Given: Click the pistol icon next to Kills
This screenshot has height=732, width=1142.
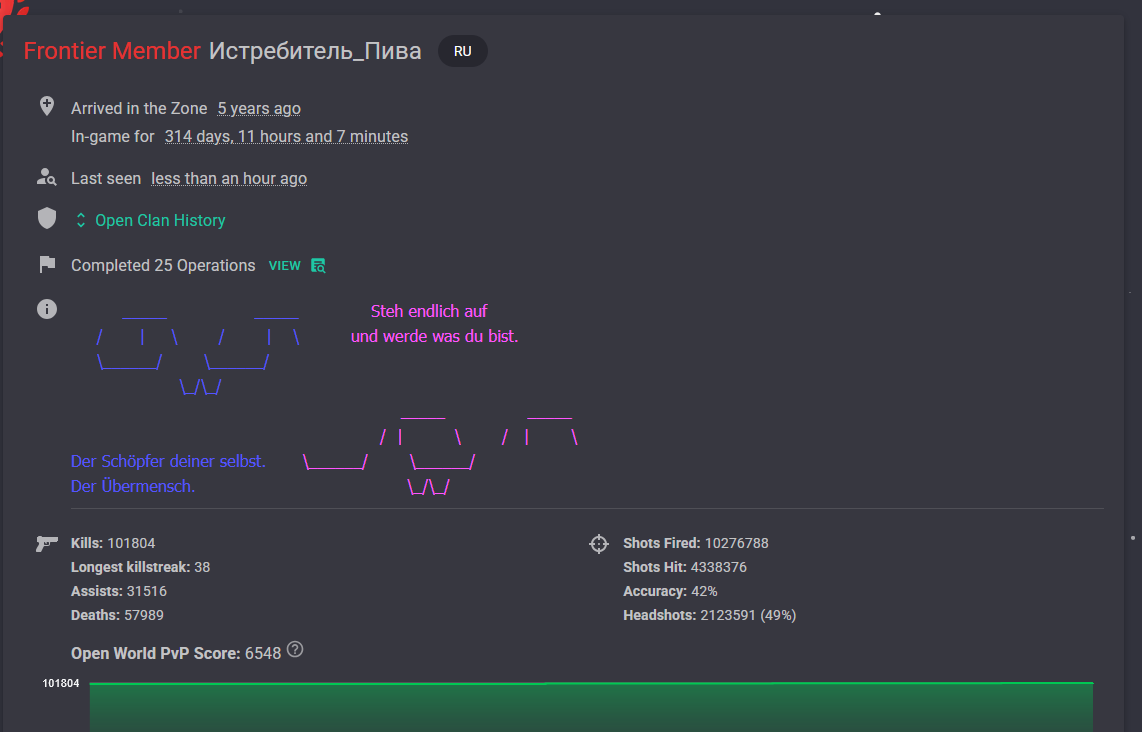Looking at the screenshot, I should click(x=46, y=543).
